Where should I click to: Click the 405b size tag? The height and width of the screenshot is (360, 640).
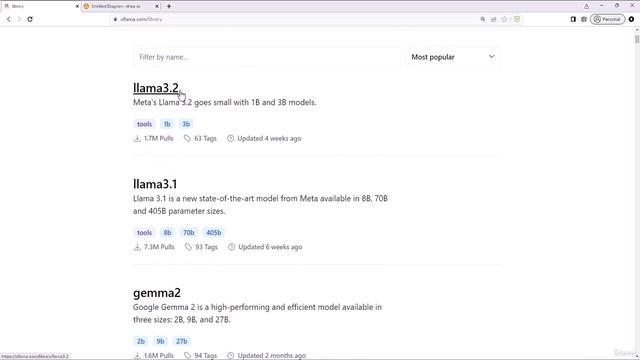pos(213,232)
